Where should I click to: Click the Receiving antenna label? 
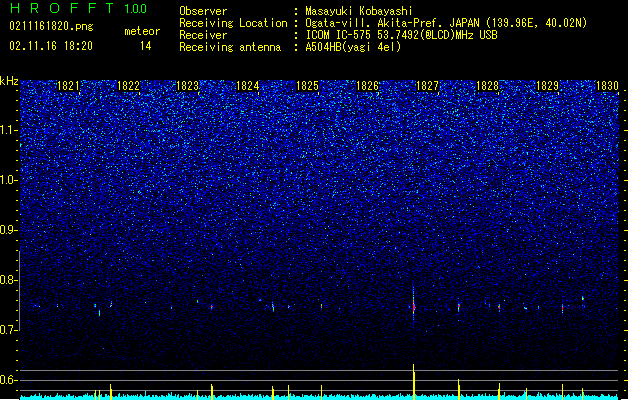(230, 47)
